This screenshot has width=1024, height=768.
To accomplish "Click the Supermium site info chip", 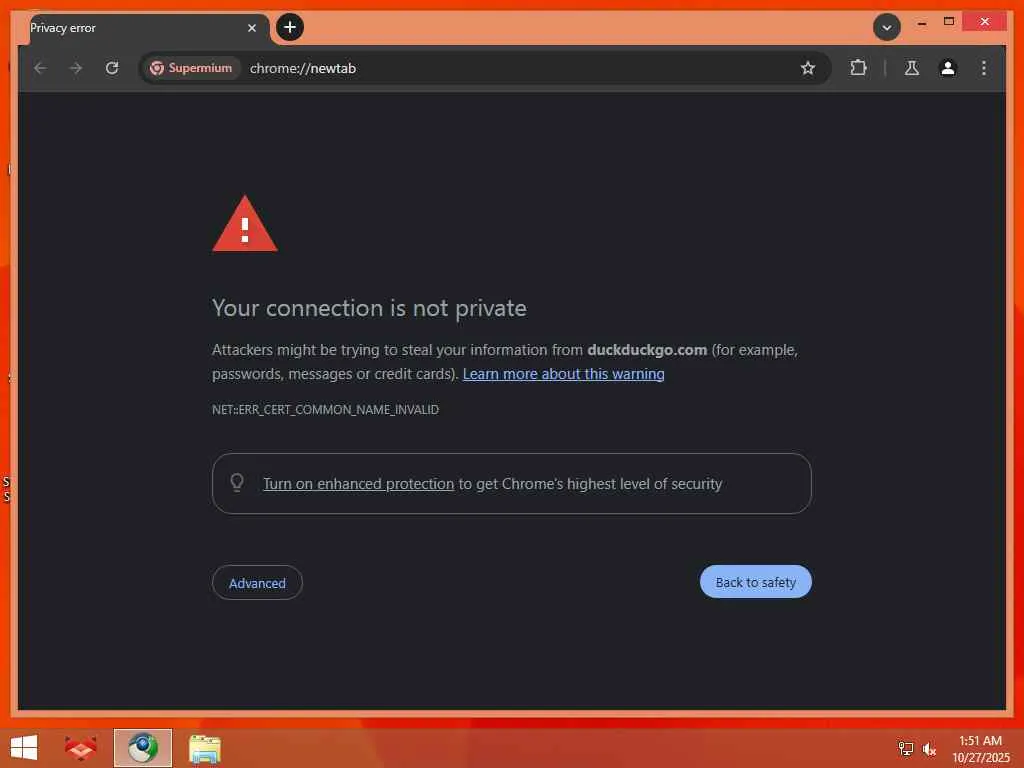I will (x=191, y=68).
